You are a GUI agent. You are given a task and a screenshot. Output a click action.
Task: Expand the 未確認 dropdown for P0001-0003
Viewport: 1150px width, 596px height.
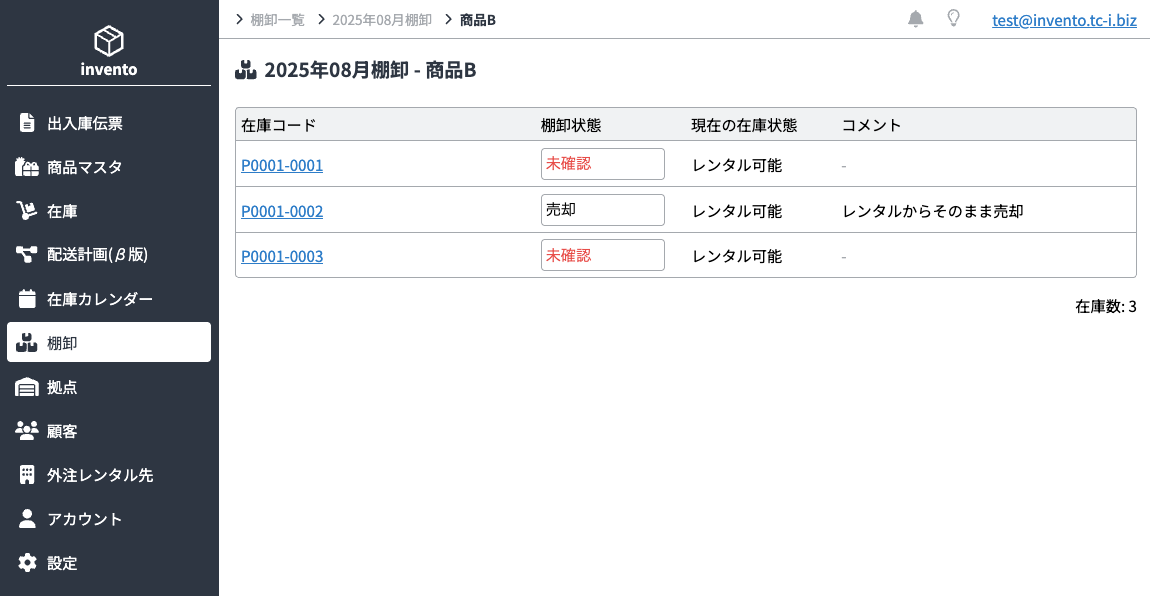[603, 255]
